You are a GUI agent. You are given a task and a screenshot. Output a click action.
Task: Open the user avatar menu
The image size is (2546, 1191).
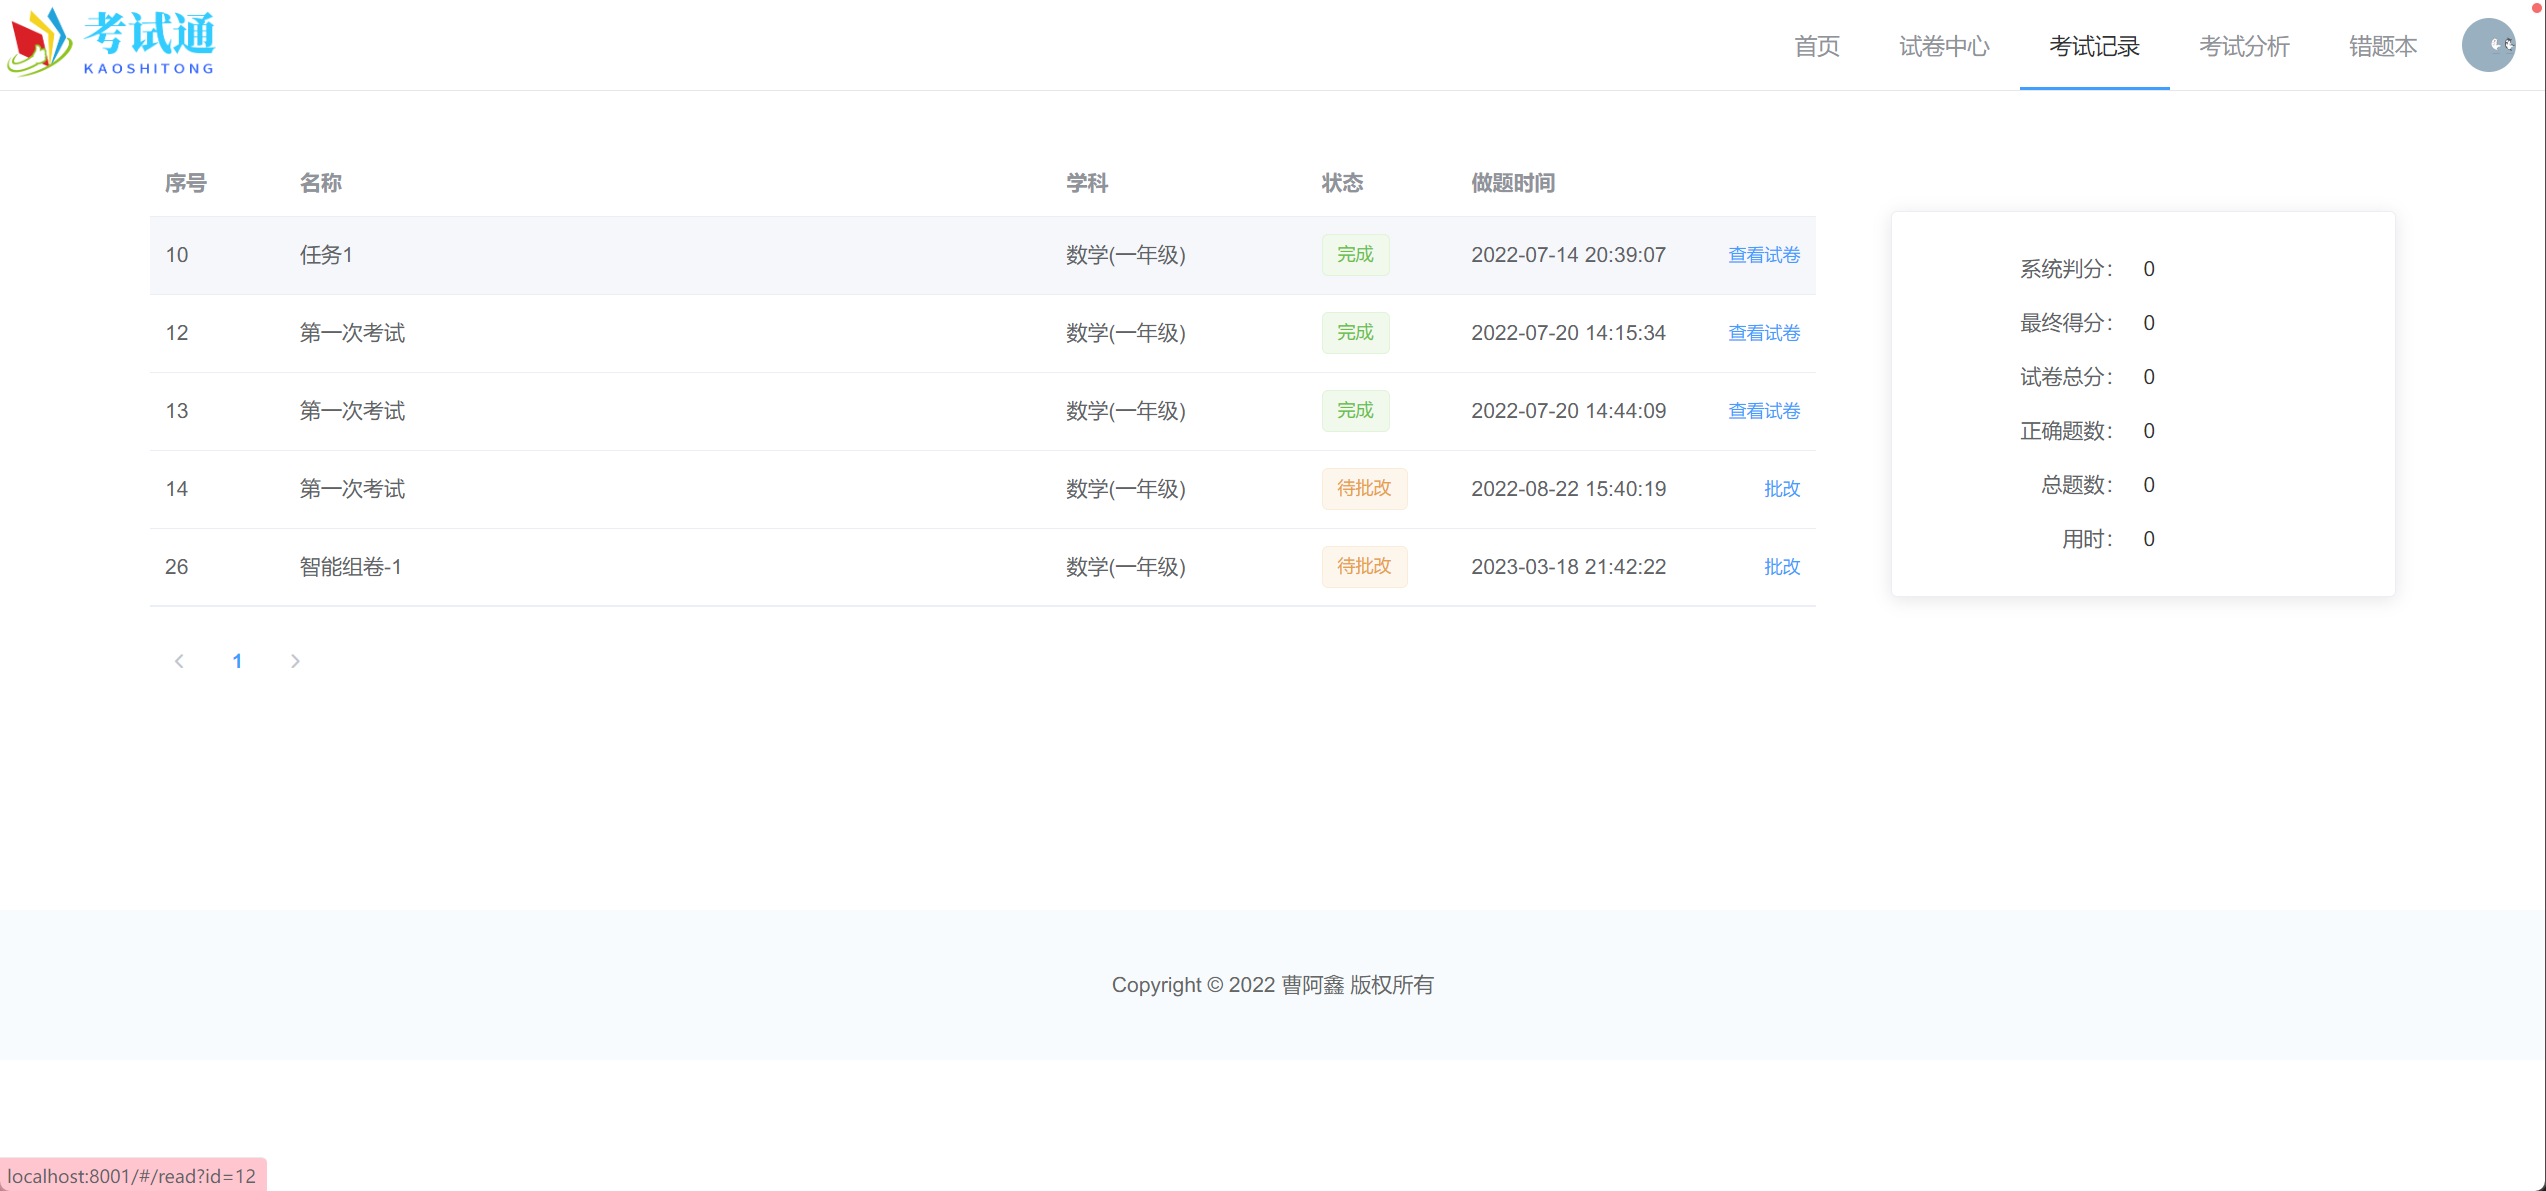pyautogui.click(x=2489, y=45)
